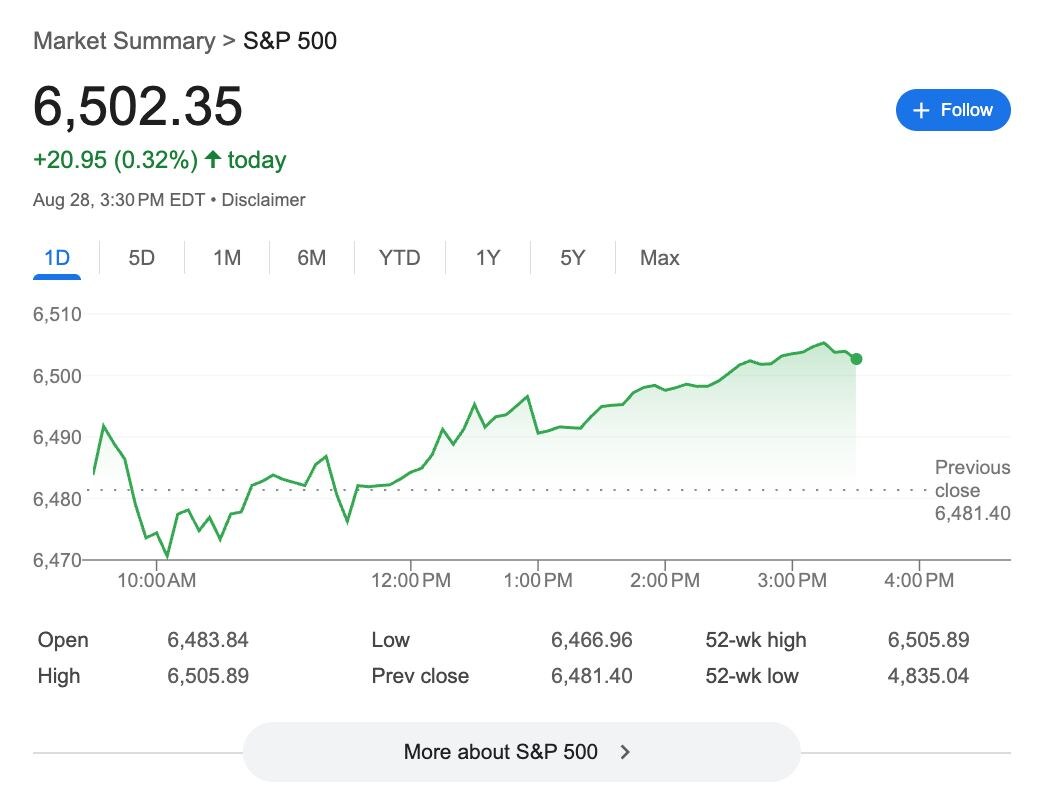This screenshot has width=1046, height=804.
Task: Select the 1D time range tab
Action: pos(57,258)
